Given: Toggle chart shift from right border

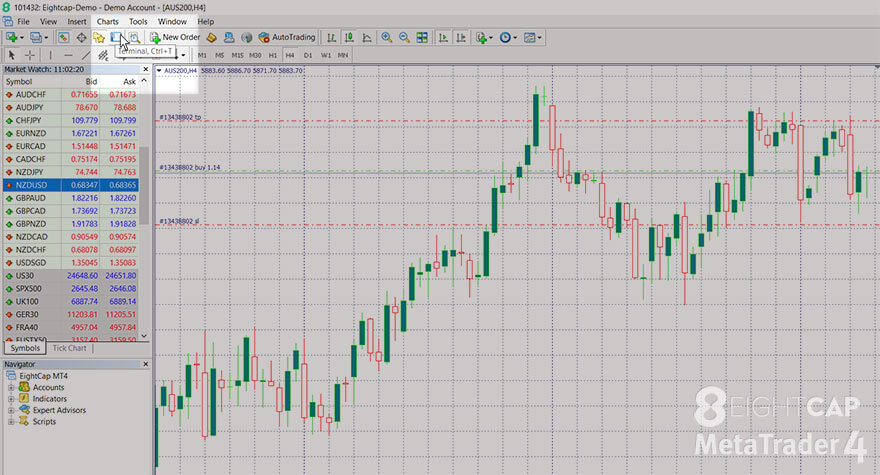Looking at the screenshot, I should [x=461, y=38].
